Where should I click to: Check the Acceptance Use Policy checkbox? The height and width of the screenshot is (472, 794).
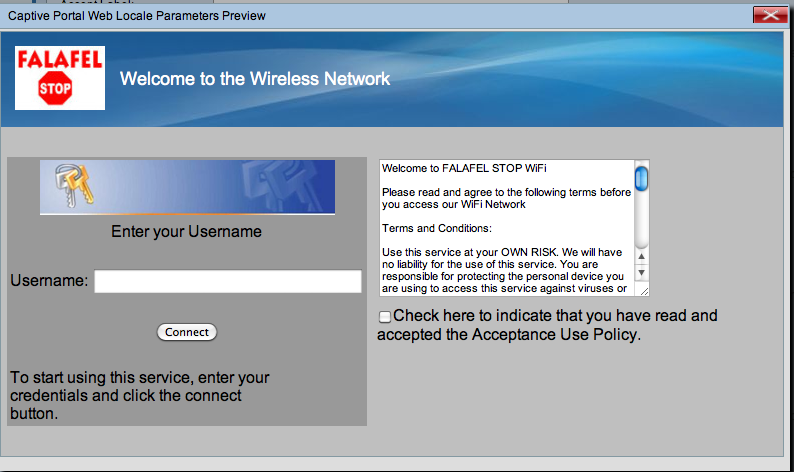[x=385, y=317]
